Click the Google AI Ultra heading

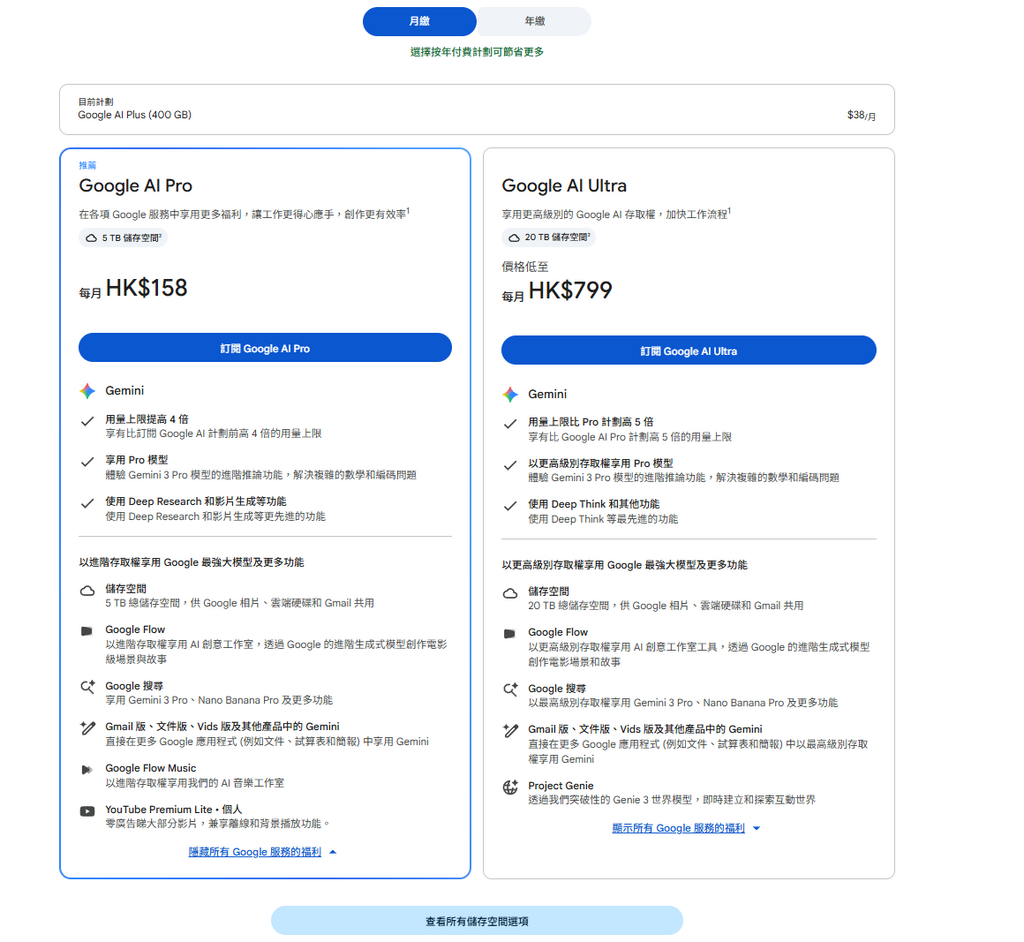pyautogui.click(x=564, y=186)
